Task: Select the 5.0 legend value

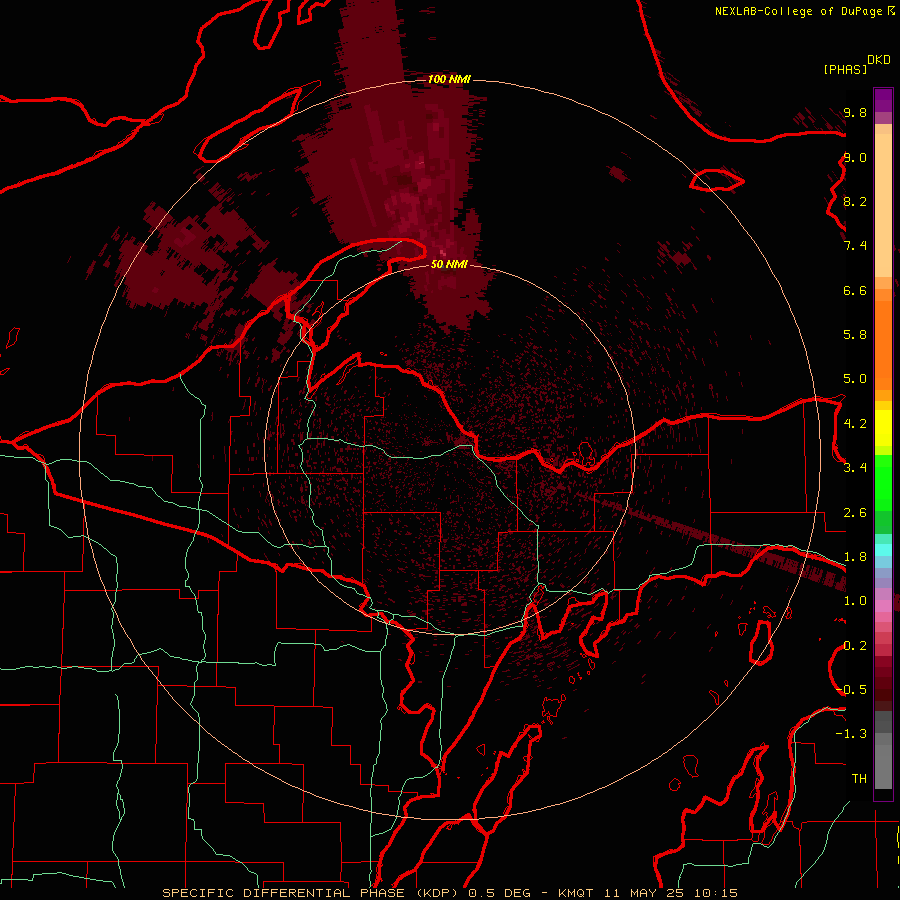Action: 855,379
